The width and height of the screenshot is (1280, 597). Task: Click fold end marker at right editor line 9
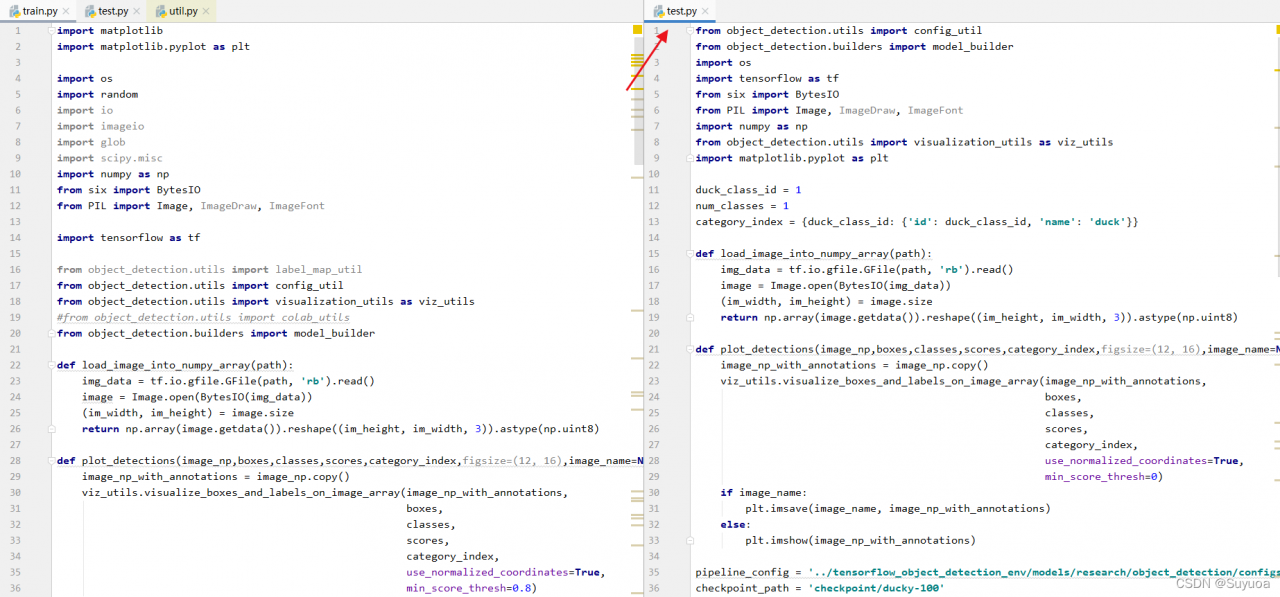click(689, 158)
